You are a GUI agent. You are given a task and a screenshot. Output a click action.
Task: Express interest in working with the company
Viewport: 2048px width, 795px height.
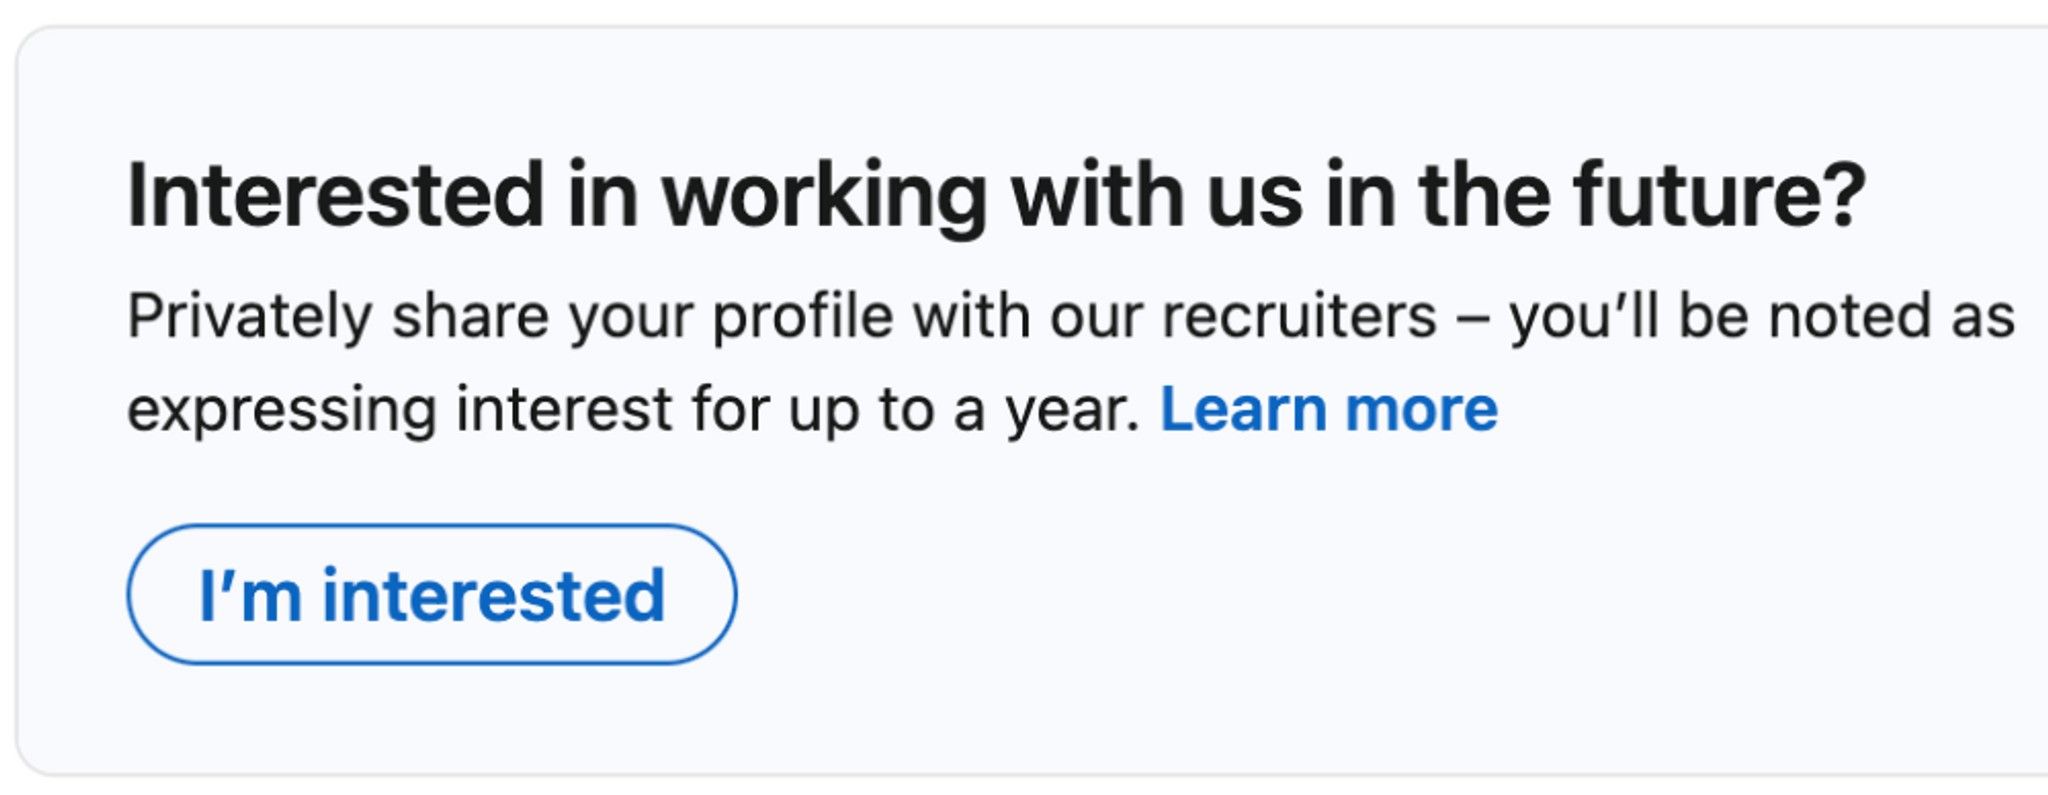431,595
